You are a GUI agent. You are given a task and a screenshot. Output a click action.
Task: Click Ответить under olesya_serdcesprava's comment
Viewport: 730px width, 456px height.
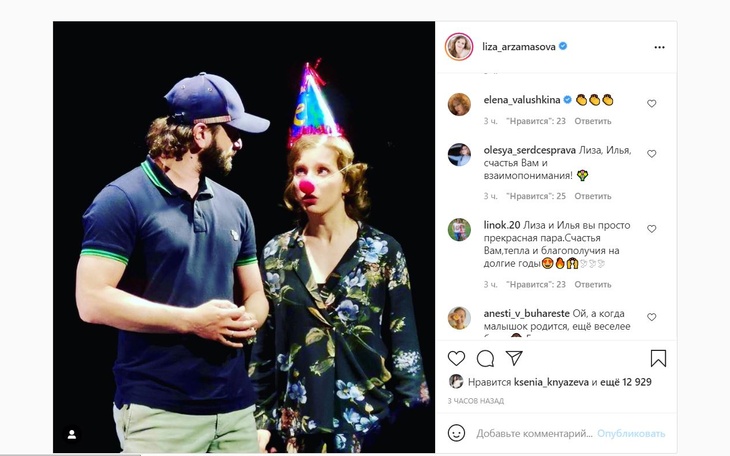pyautogui.click(x=593, y=196)
